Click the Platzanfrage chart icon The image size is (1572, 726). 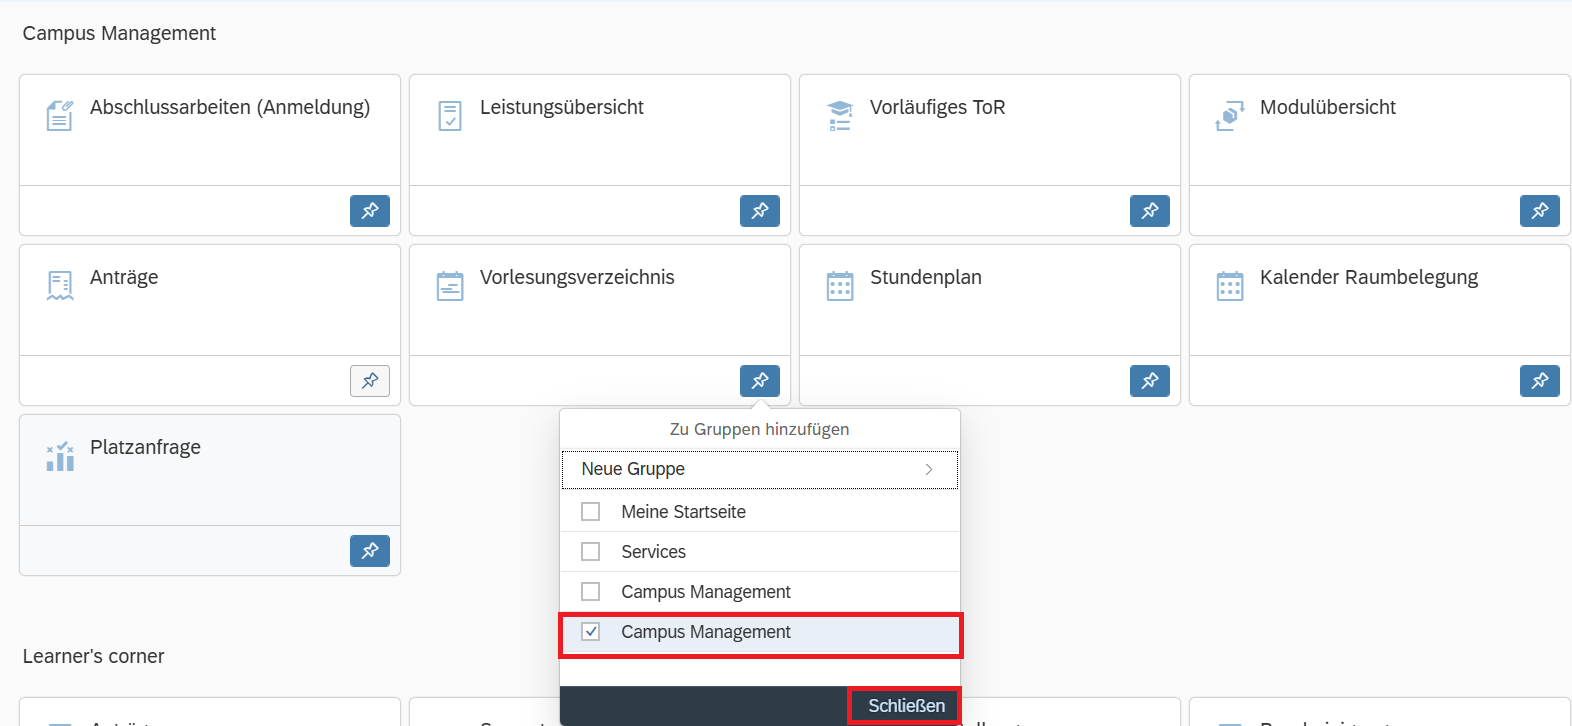tap(60, 456)
